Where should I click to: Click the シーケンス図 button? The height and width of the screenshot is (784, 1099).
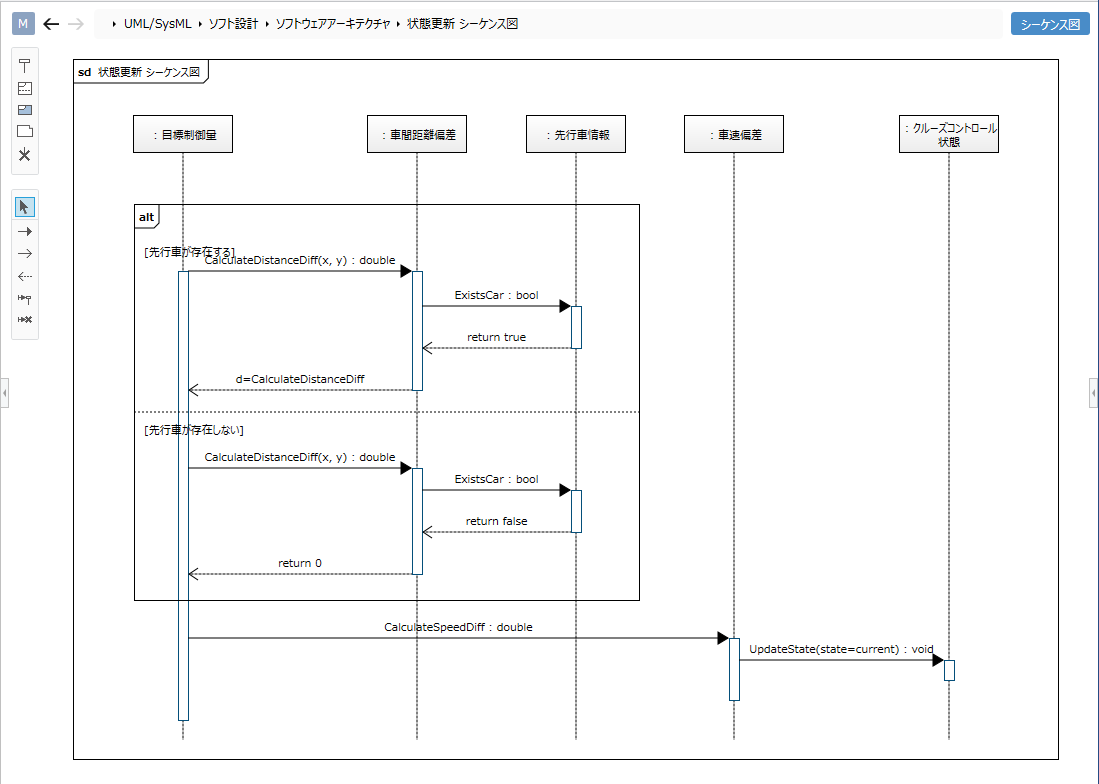pos(1050,24)
